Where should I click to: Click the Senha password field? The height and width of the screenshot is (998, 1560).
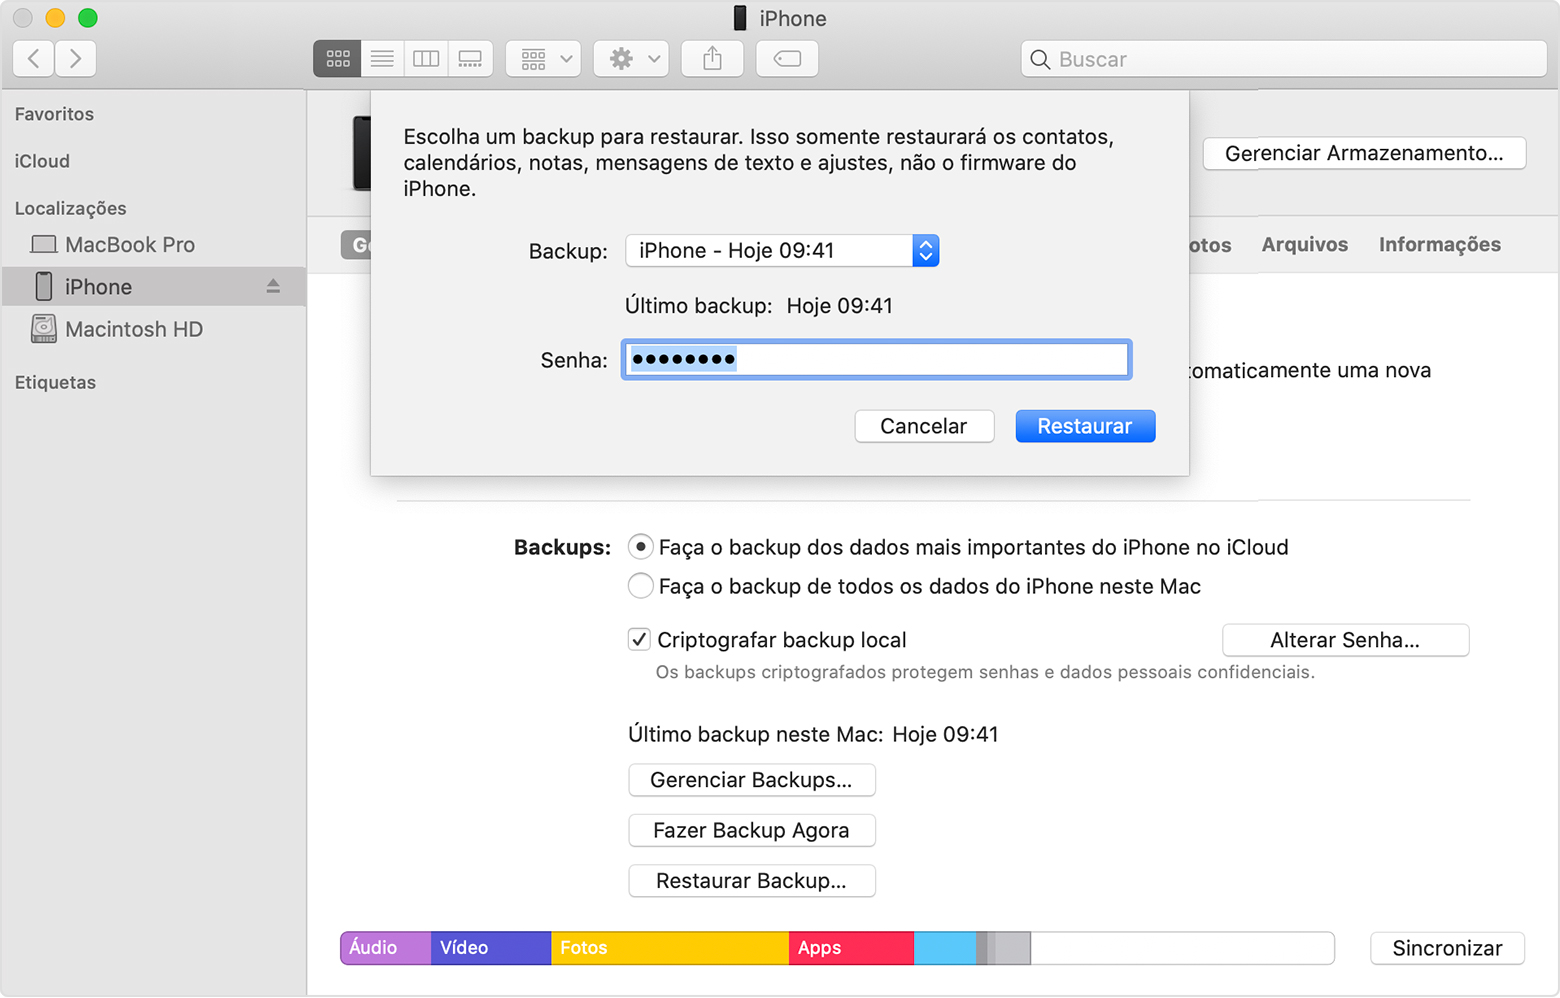[876, 360]
